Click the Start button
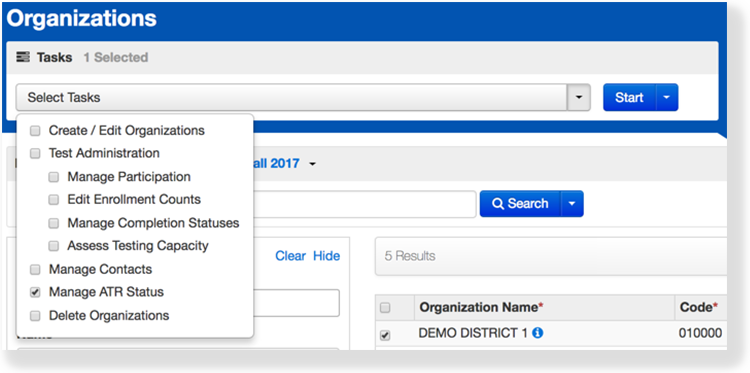Screen dimensions: 750x373 [x=629, y=98]
